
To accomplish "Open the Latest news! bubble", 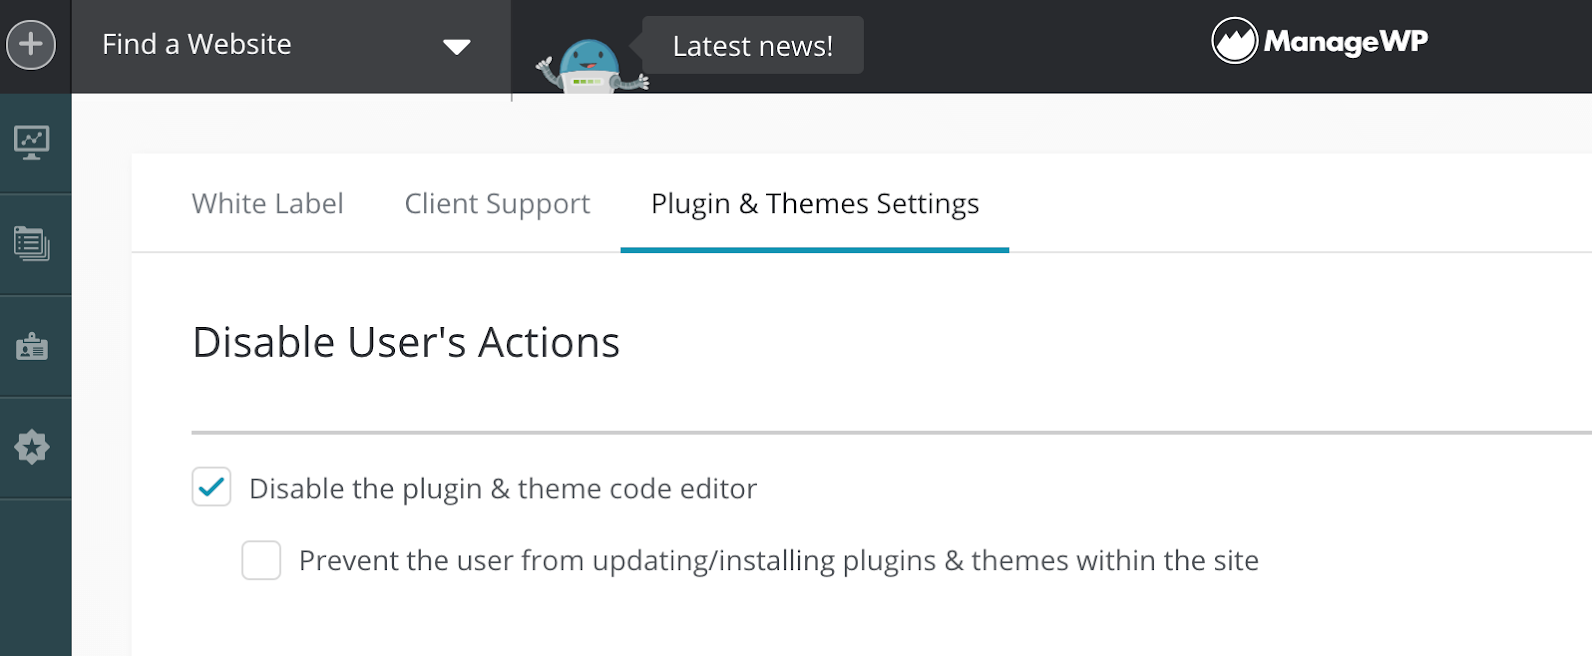I will (x=752, y=46).
